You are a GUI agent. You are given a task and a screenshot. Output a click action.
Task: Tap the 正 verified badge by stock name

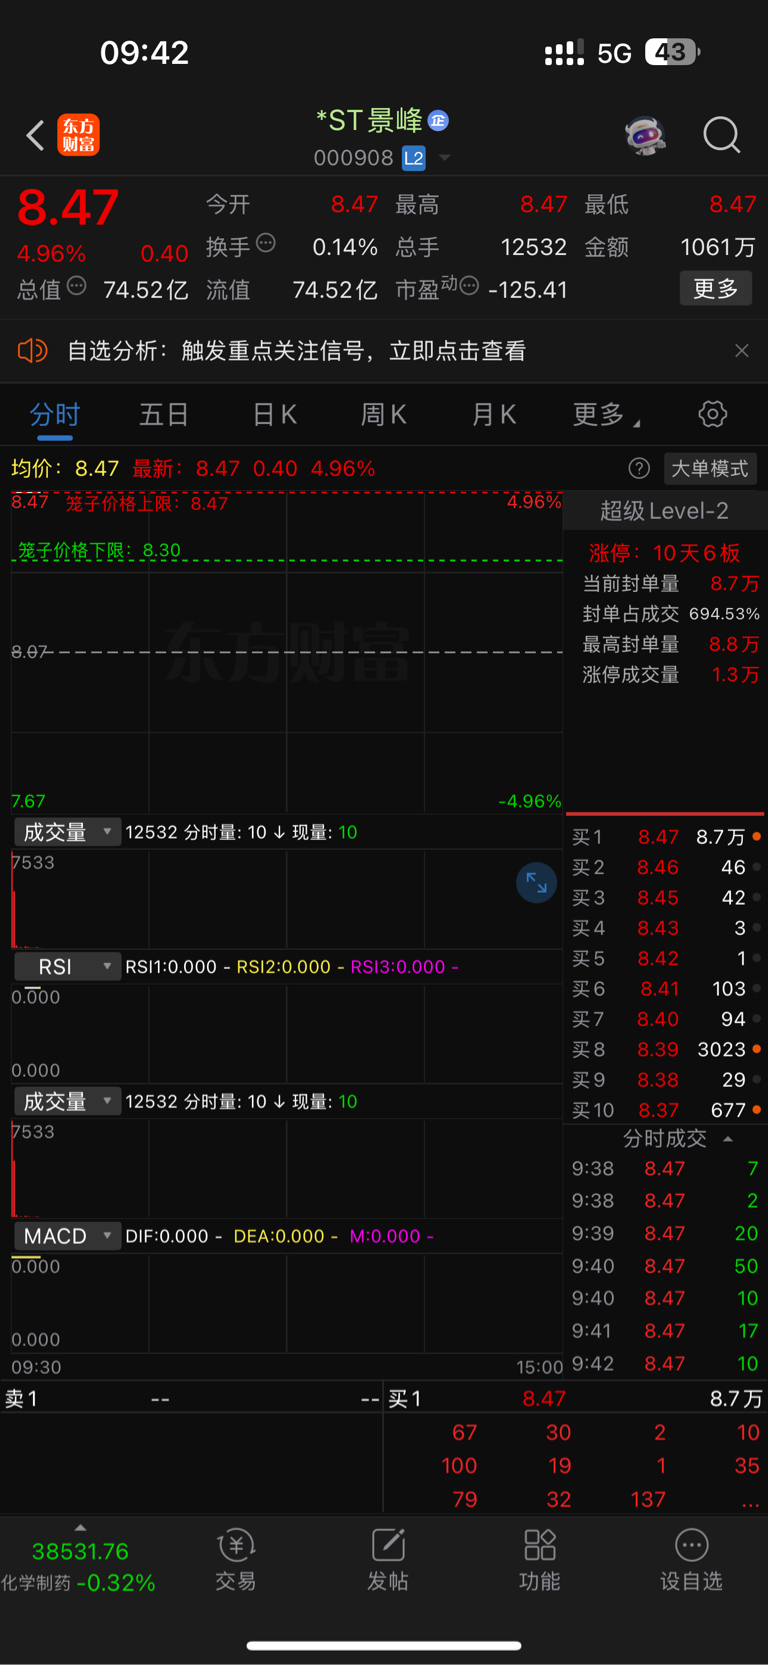[x=438, y=121]
